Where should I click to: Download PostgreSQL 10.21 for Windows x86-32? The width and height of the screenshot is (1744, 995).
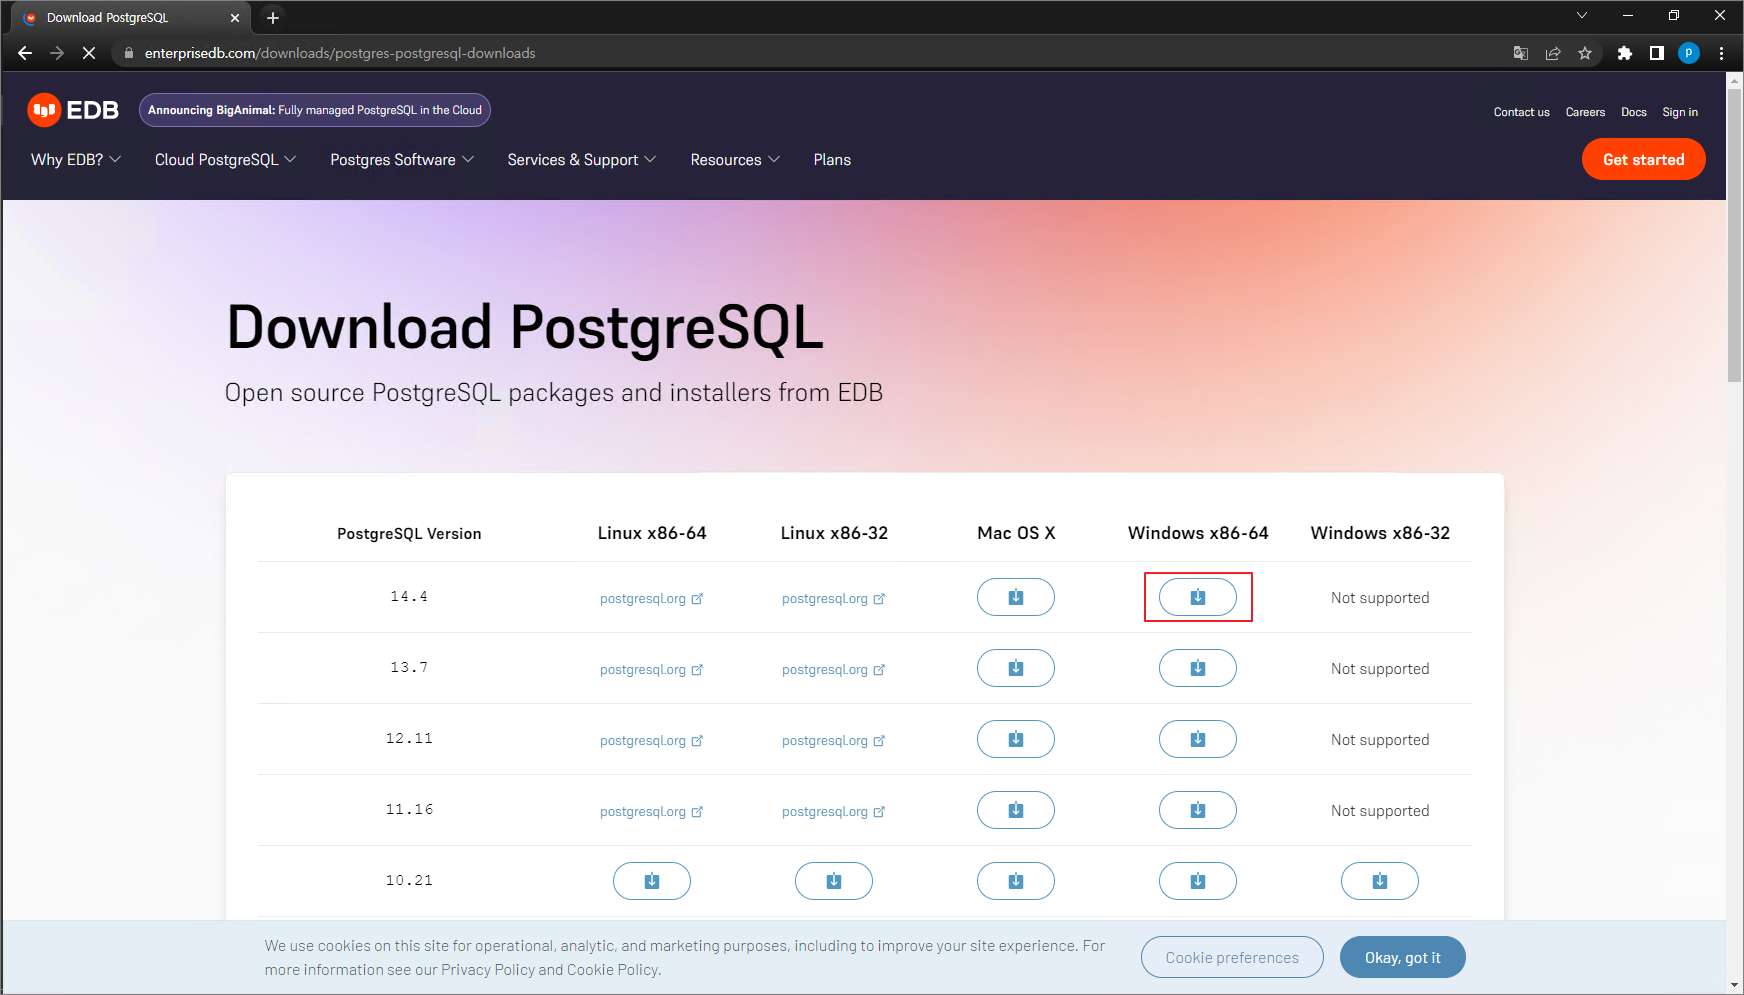coord(1379,881)
